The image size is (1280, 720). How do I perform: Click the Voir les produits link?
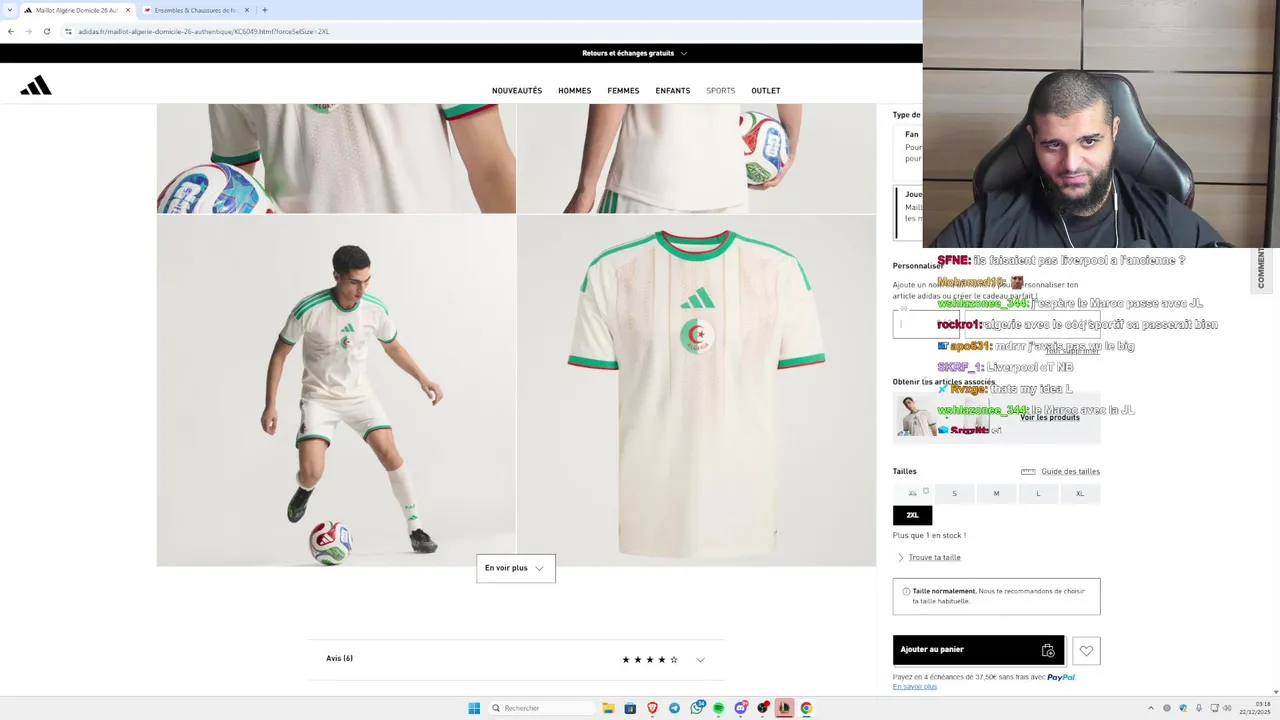pos(1050,418)
